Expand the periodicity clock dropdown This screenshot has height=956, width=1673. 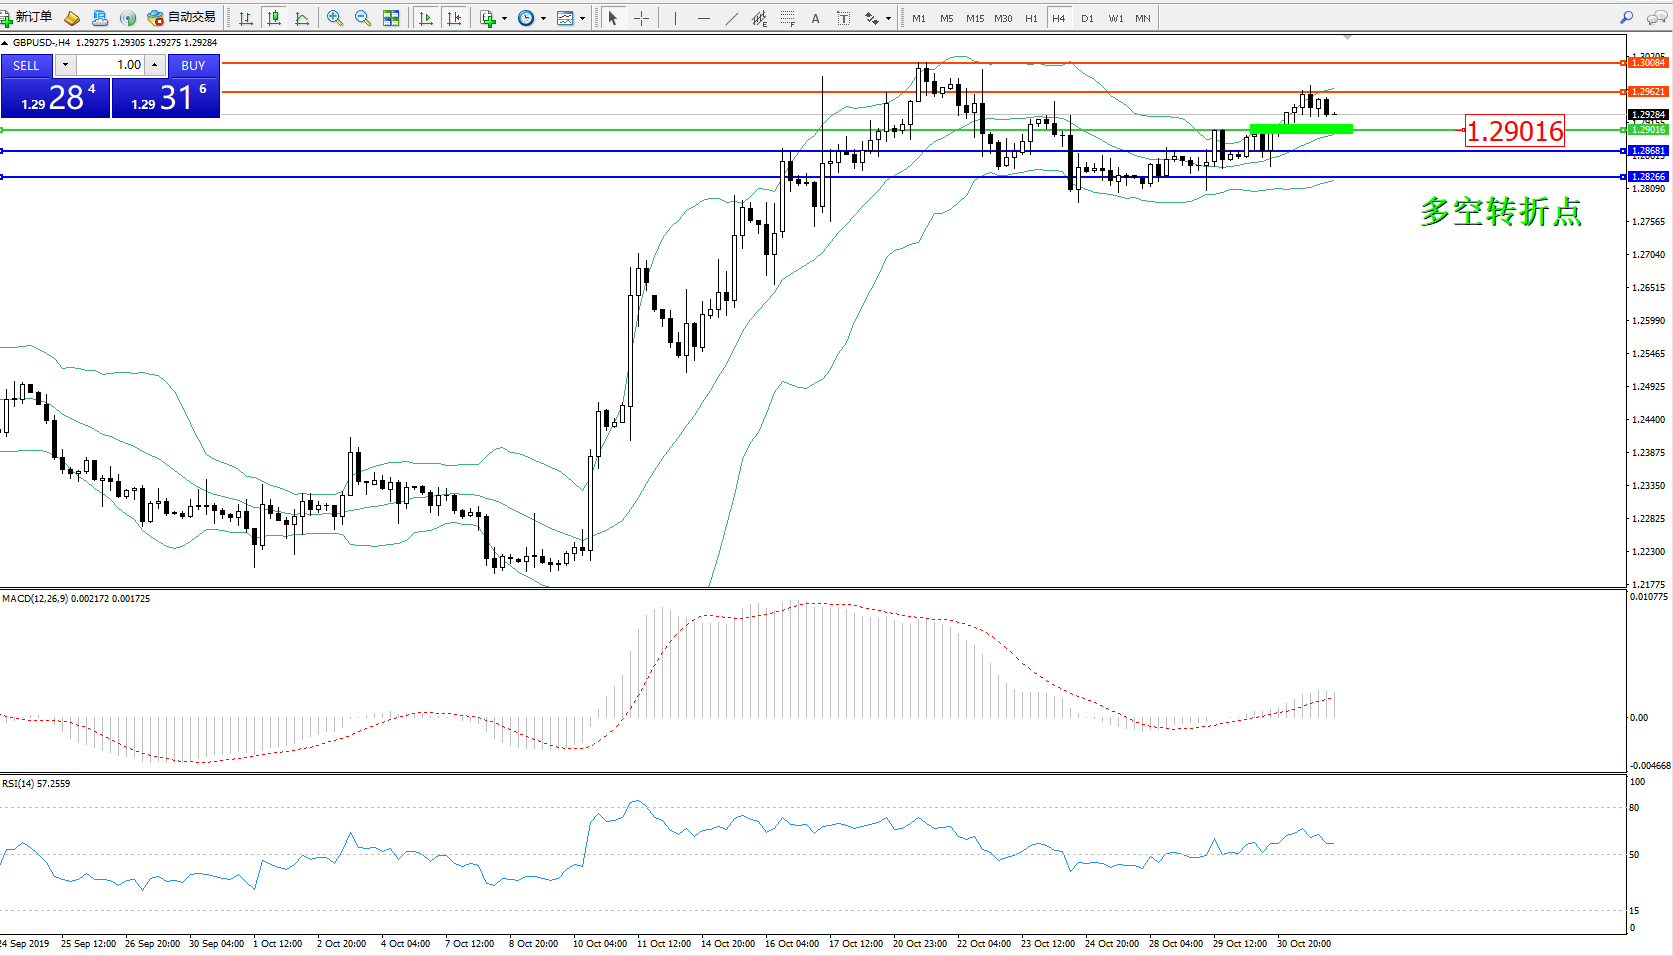pos(543,18)
